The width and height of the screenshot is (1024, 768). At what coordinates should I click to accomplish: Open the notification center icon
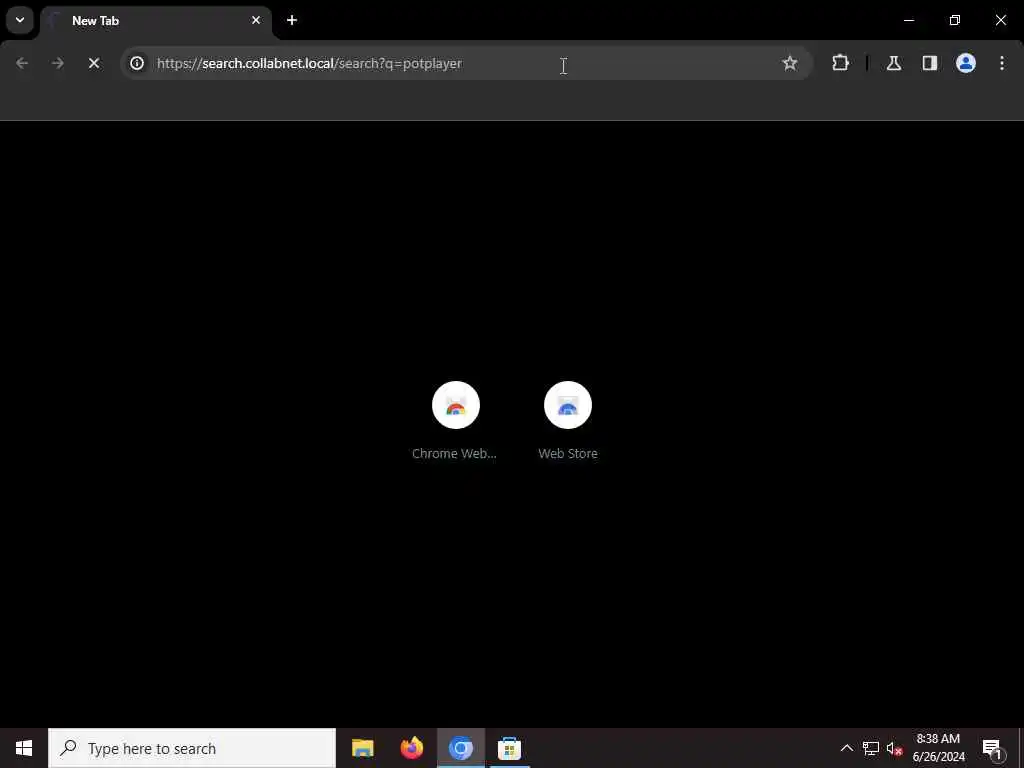992,748
